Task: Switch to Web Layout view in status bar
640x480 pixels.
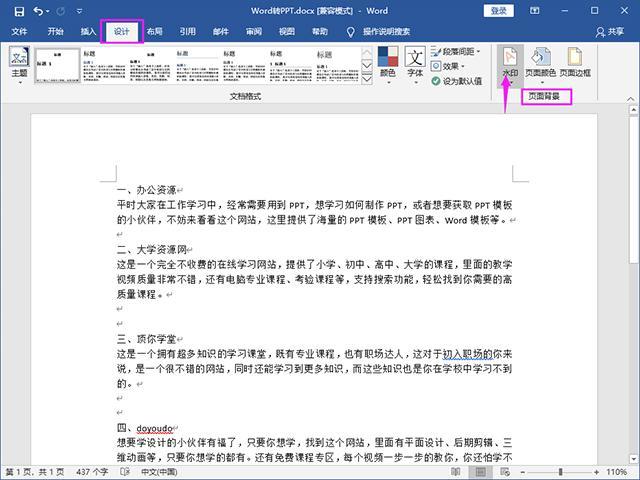Action: coord(505,472)
